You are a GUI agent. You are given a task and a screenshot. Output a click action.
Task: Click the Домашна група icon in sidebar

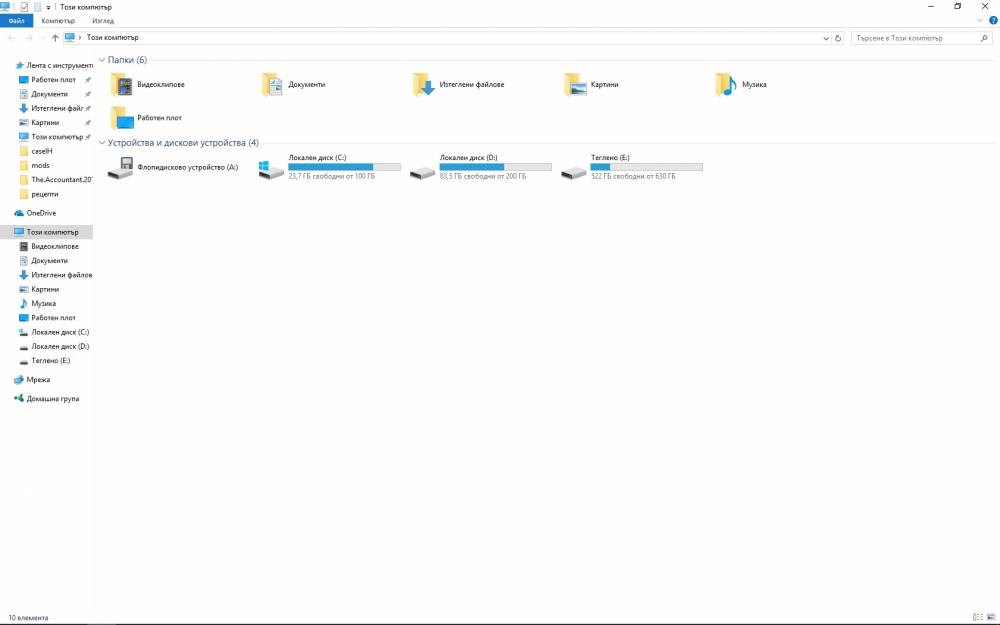coord(19,399)
